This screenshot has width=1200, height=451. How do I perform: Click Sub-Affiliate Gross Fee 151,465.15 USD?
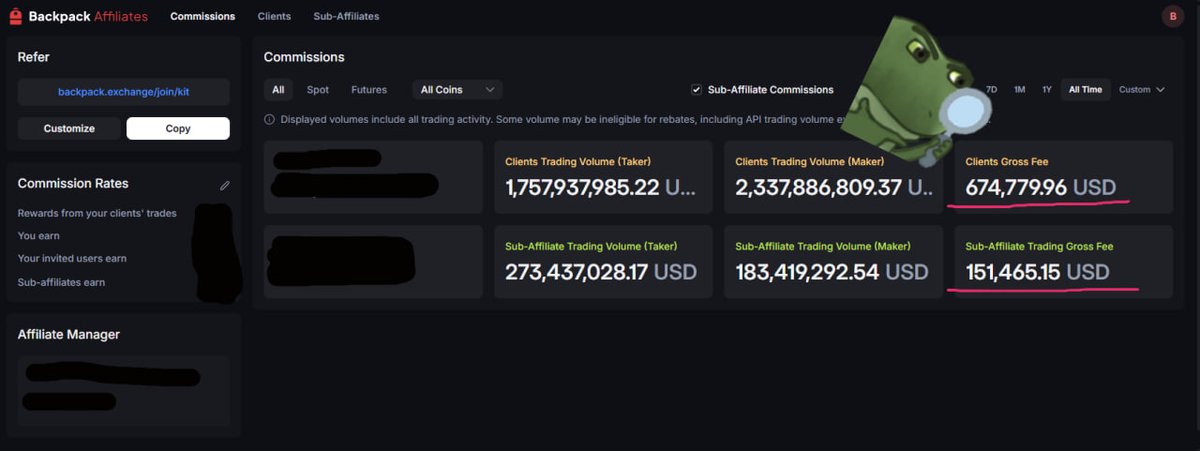tap(1038, 272)
